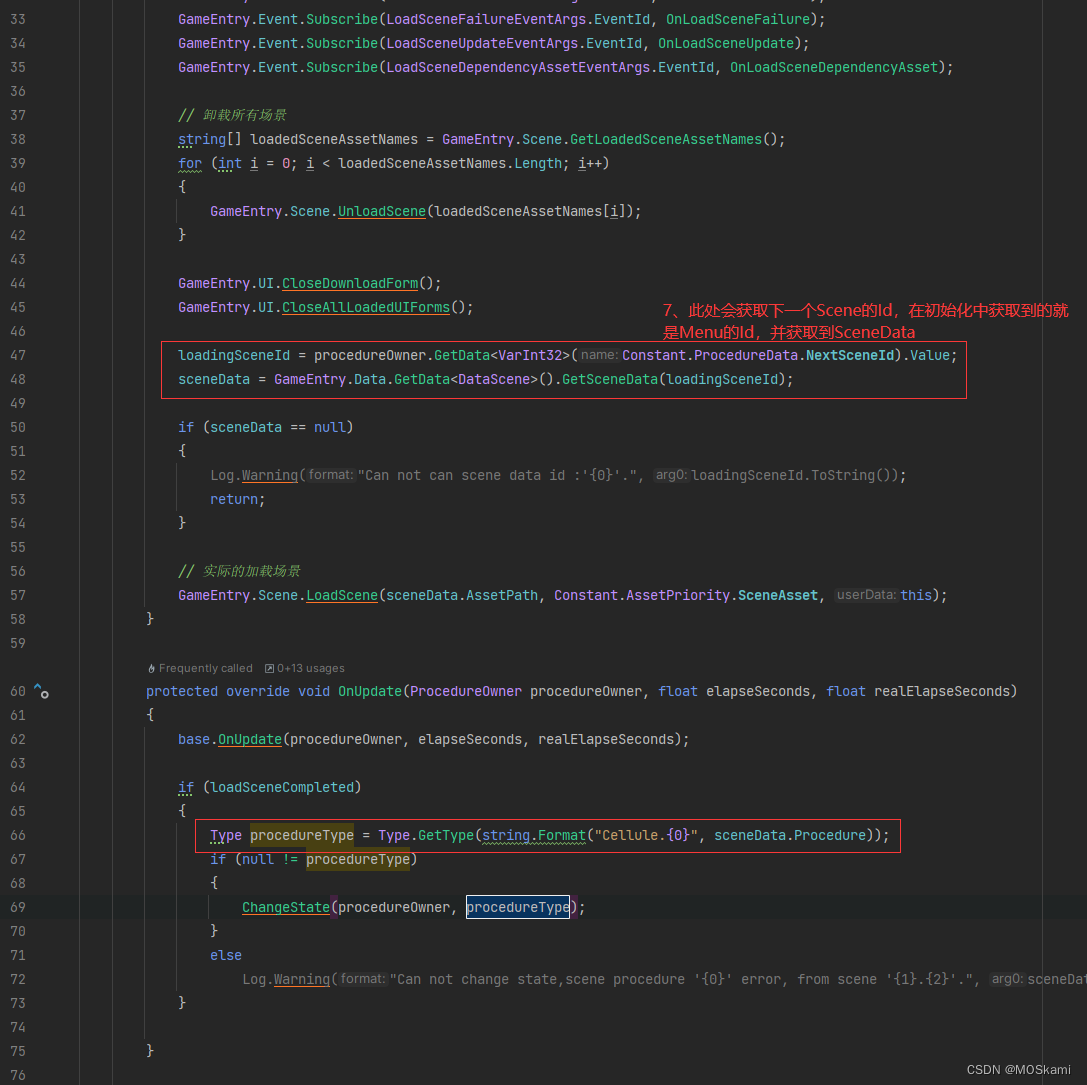Click the for keyword on line 39
This screenshot has height=1085, width=1087.
click(x=190, y=164)
